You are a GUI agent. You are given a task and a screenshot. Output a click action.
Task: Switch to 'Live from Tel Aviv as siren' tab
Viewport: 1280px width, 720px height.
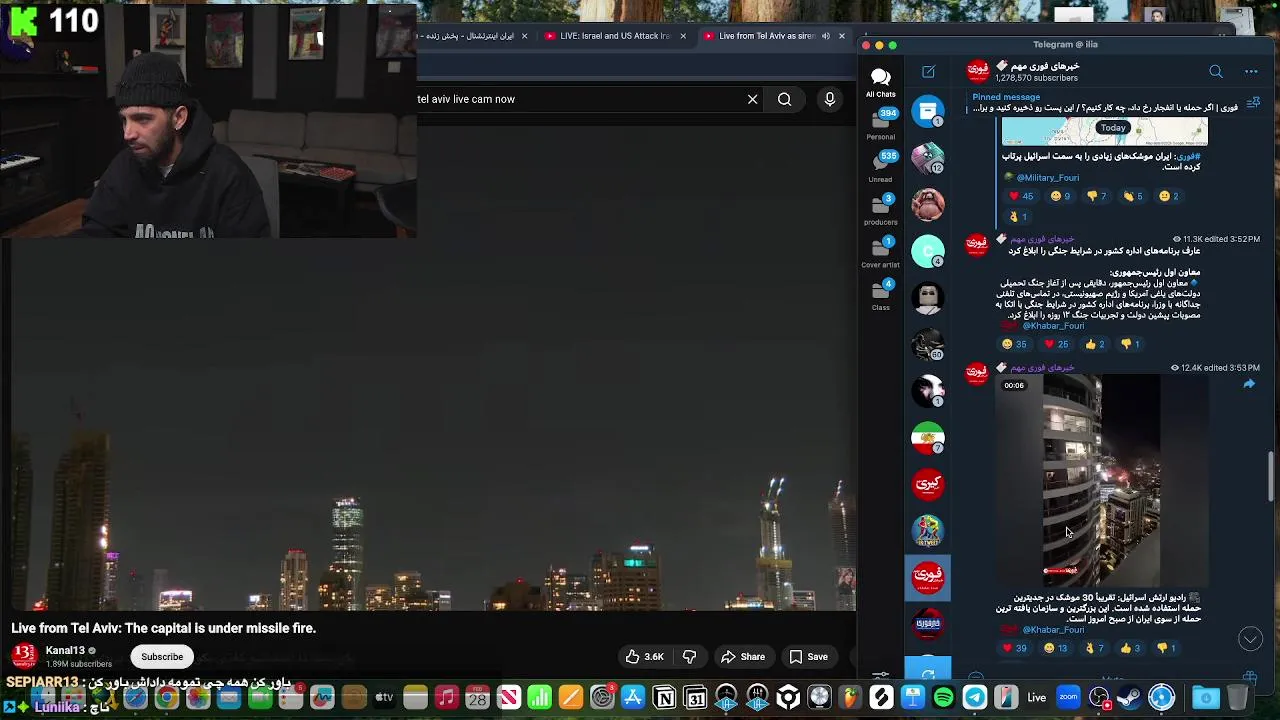[765, 36]
